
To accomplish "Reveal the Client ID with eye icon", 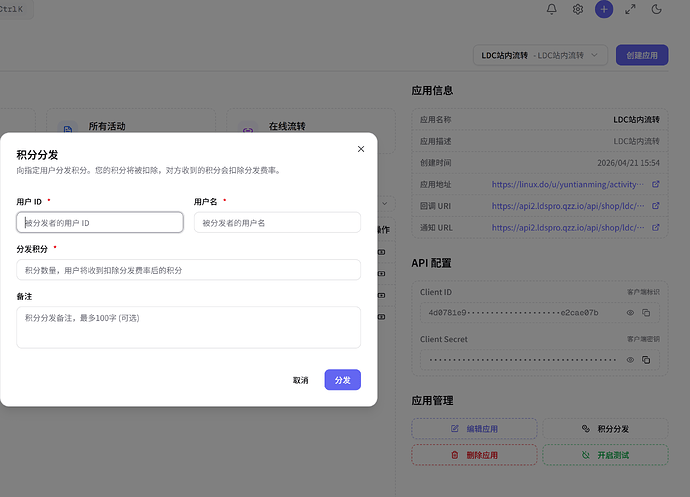I will pyautogui.click(x=630, y=313).
